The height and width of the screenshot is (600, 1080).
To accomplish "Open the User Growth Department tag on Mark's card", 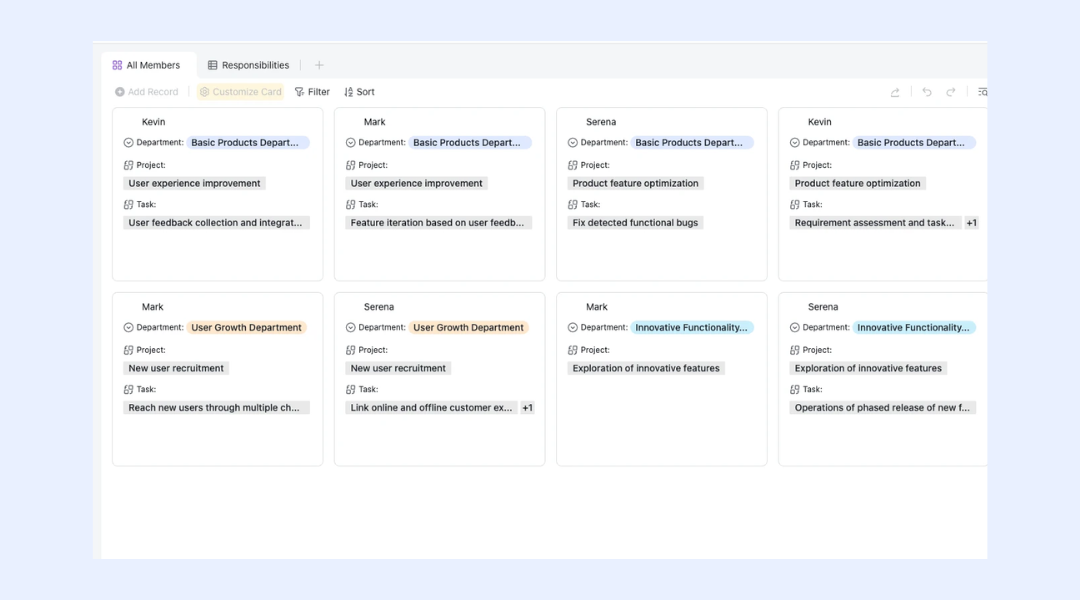I will pyautogui.click(x=247, y=328).
